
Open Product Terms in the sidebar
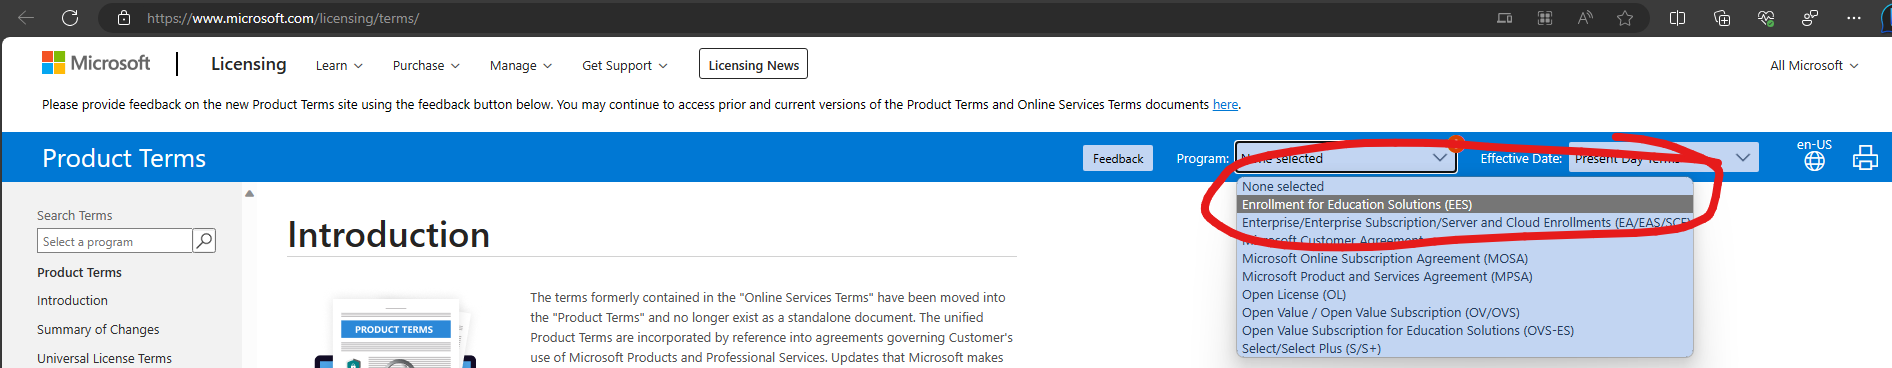pos(79,272)
